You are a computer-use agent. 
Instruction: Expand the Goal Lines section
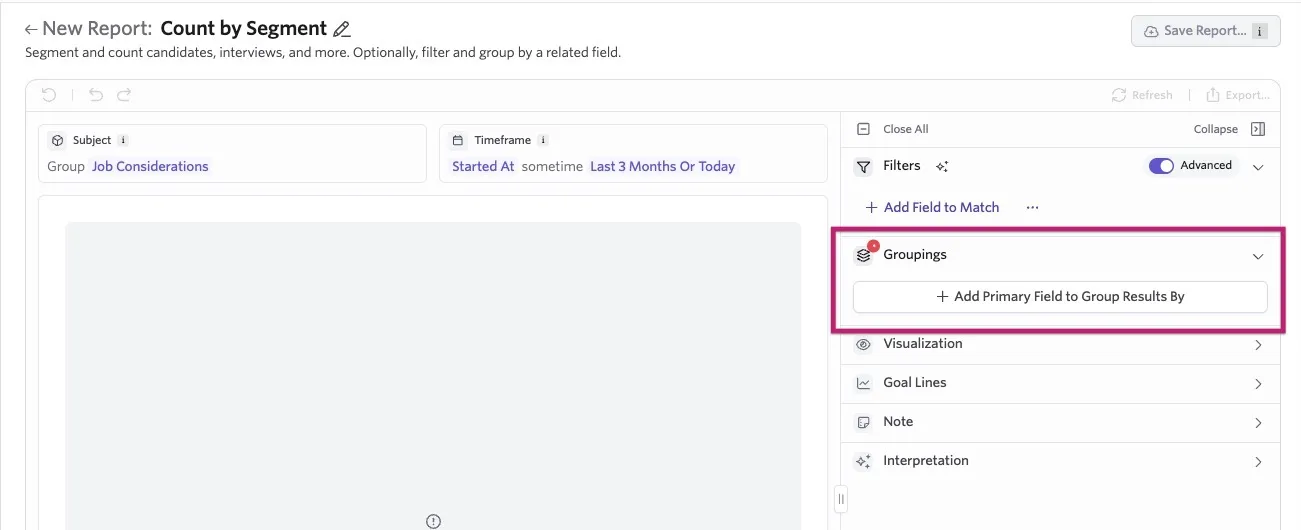tap(1258, 384)
